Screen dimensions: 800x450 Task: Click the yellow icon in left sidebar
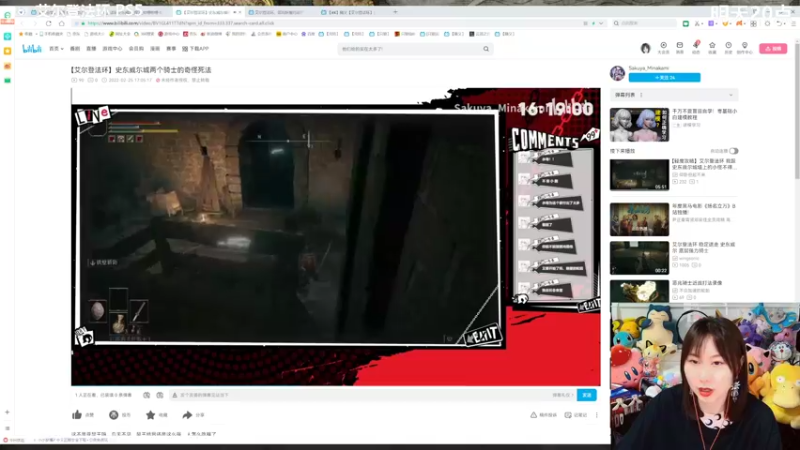7,51
